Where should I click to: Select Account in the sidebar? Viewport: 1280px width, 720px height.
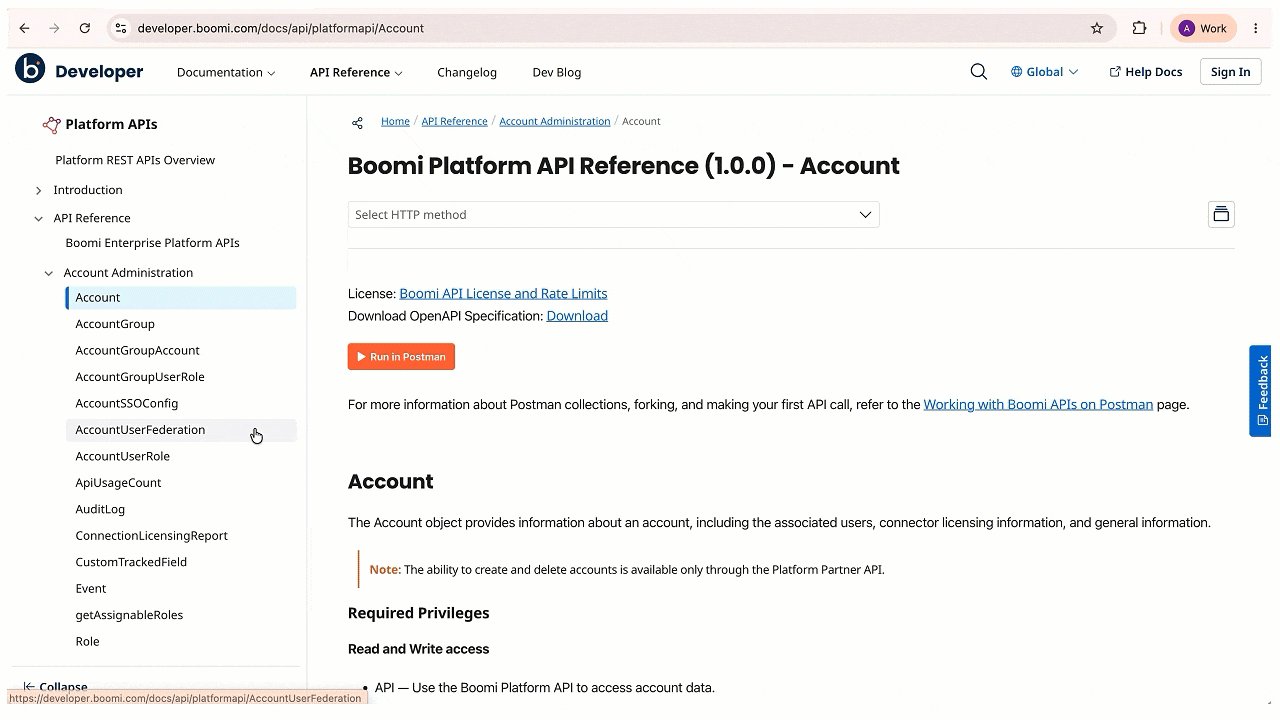click(181, 298)
